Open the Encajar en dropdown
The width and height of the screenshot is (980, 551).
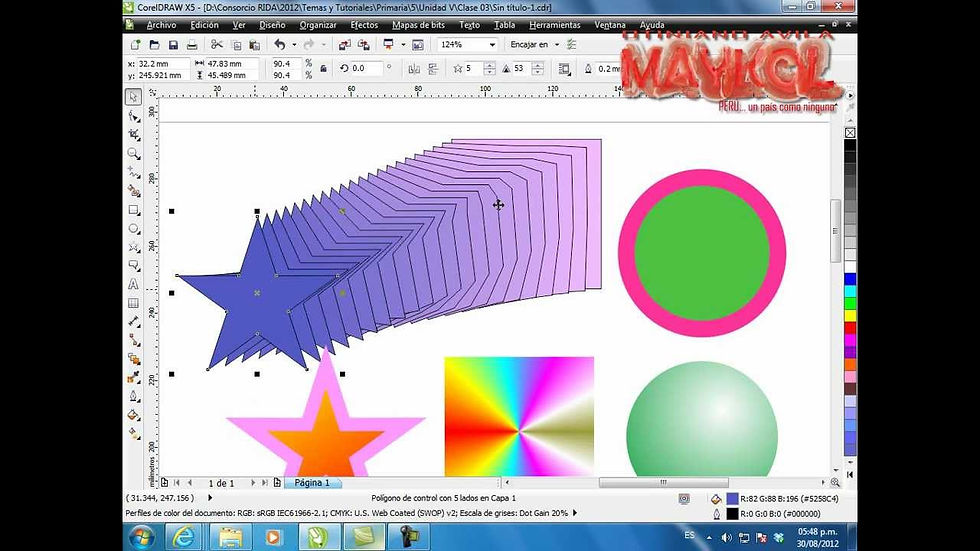pos(557,45)
